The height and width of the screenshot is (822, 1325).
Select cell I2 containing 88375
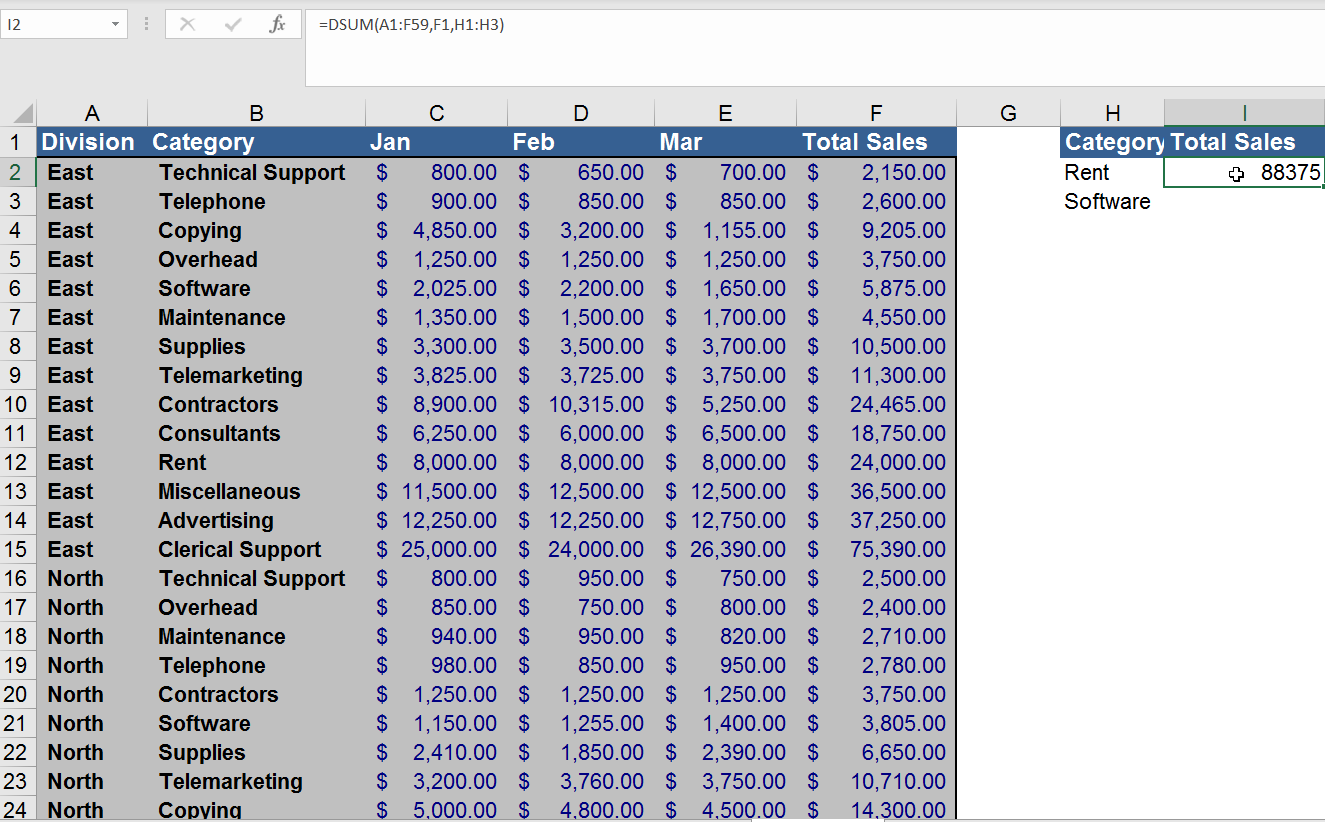(1244, 173)
